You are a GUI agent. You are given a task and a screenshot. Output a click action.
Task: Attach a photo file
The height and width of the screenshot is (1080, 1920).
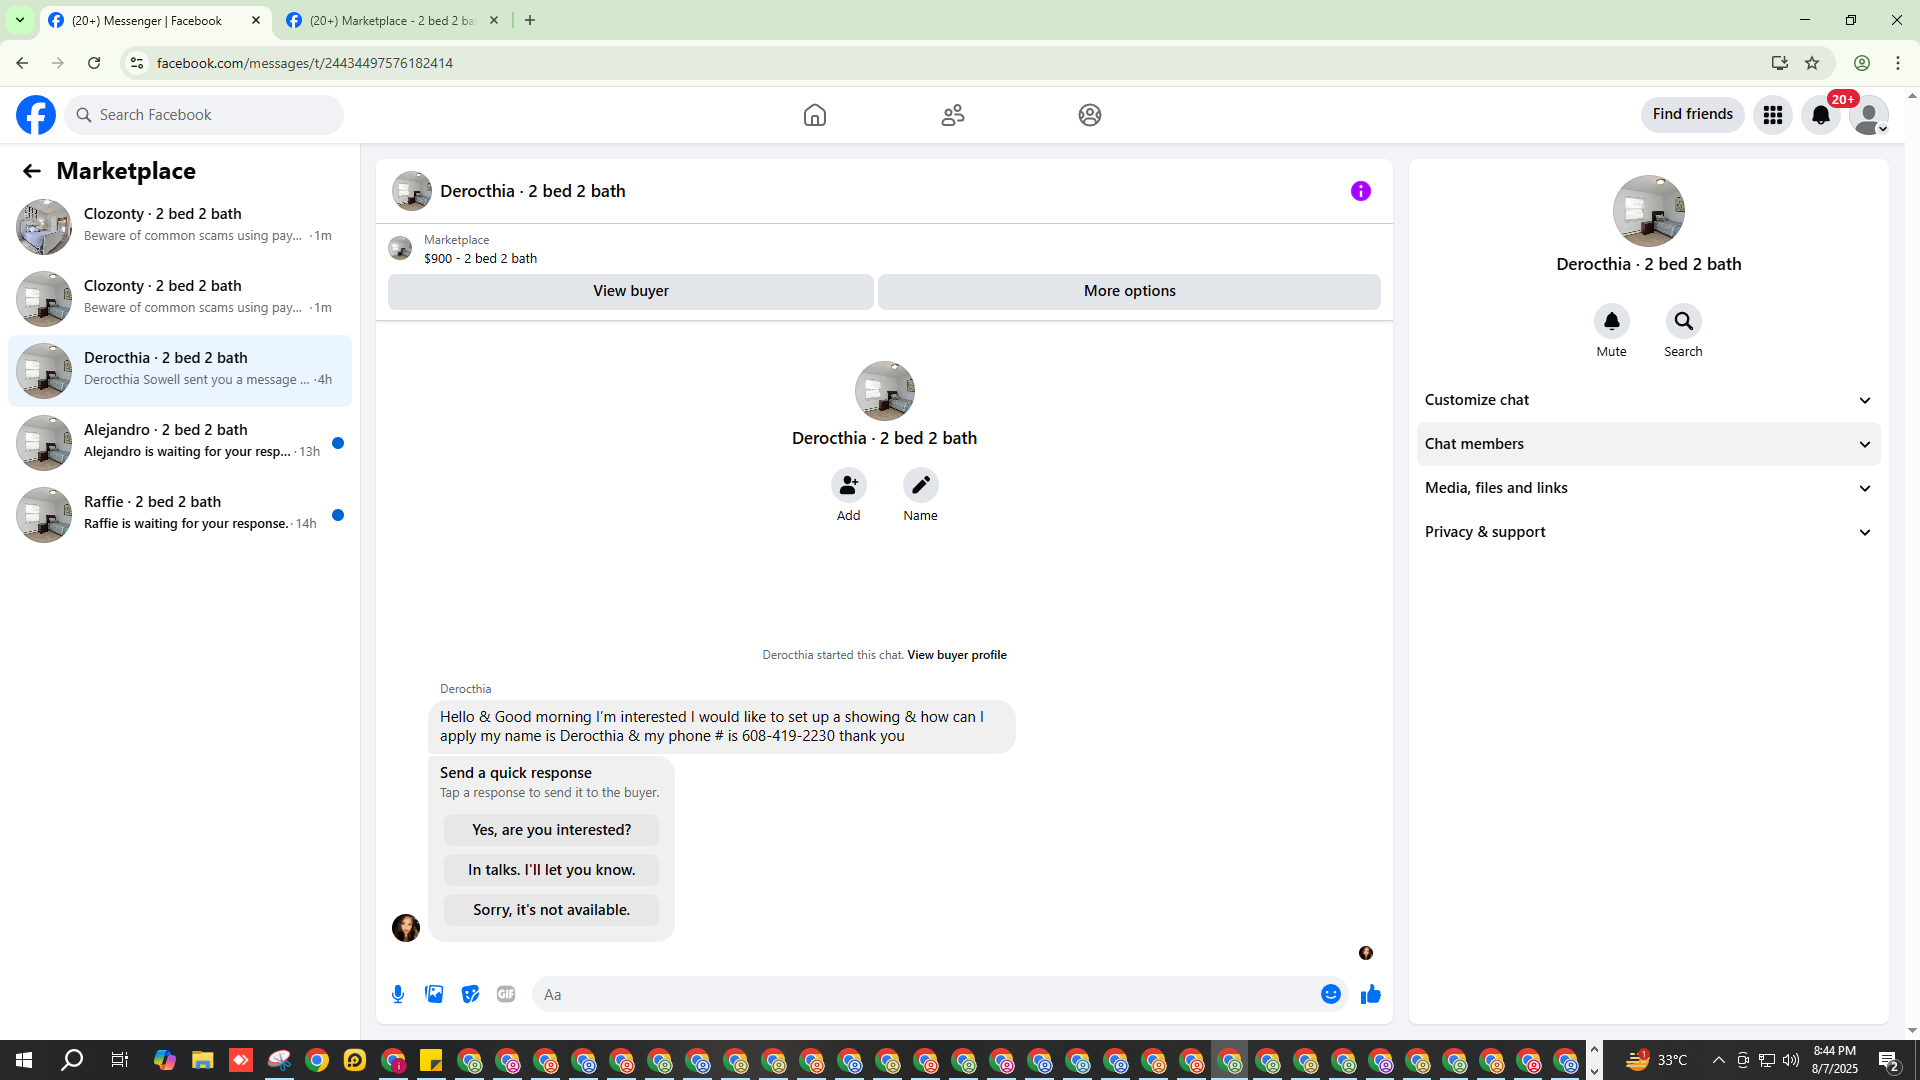click(434, 994)
